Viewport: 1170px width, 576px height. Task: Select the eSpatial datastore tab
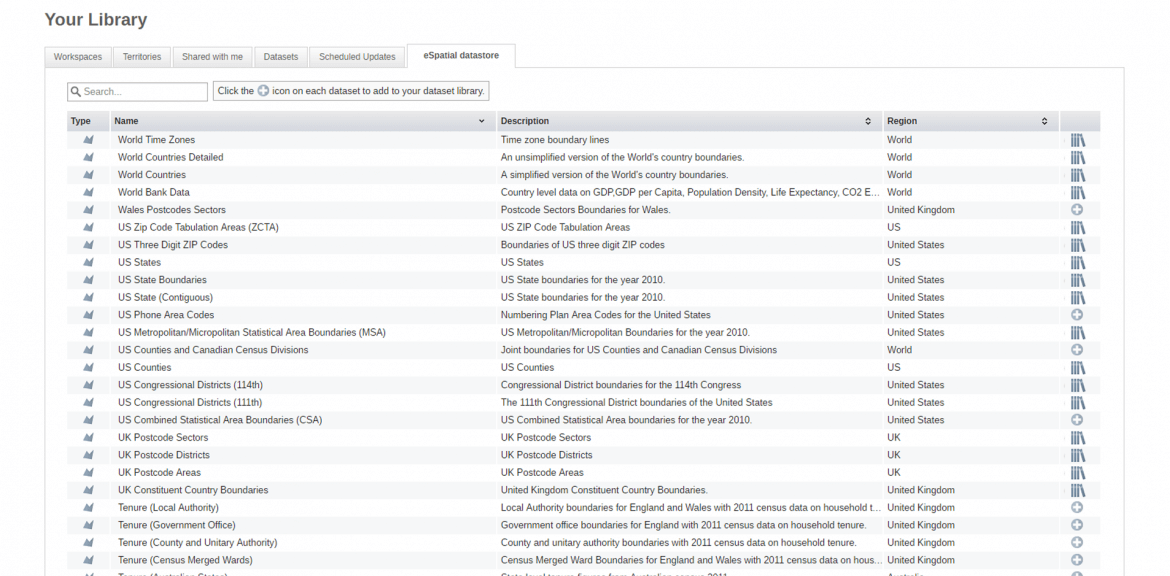[461, 56]
